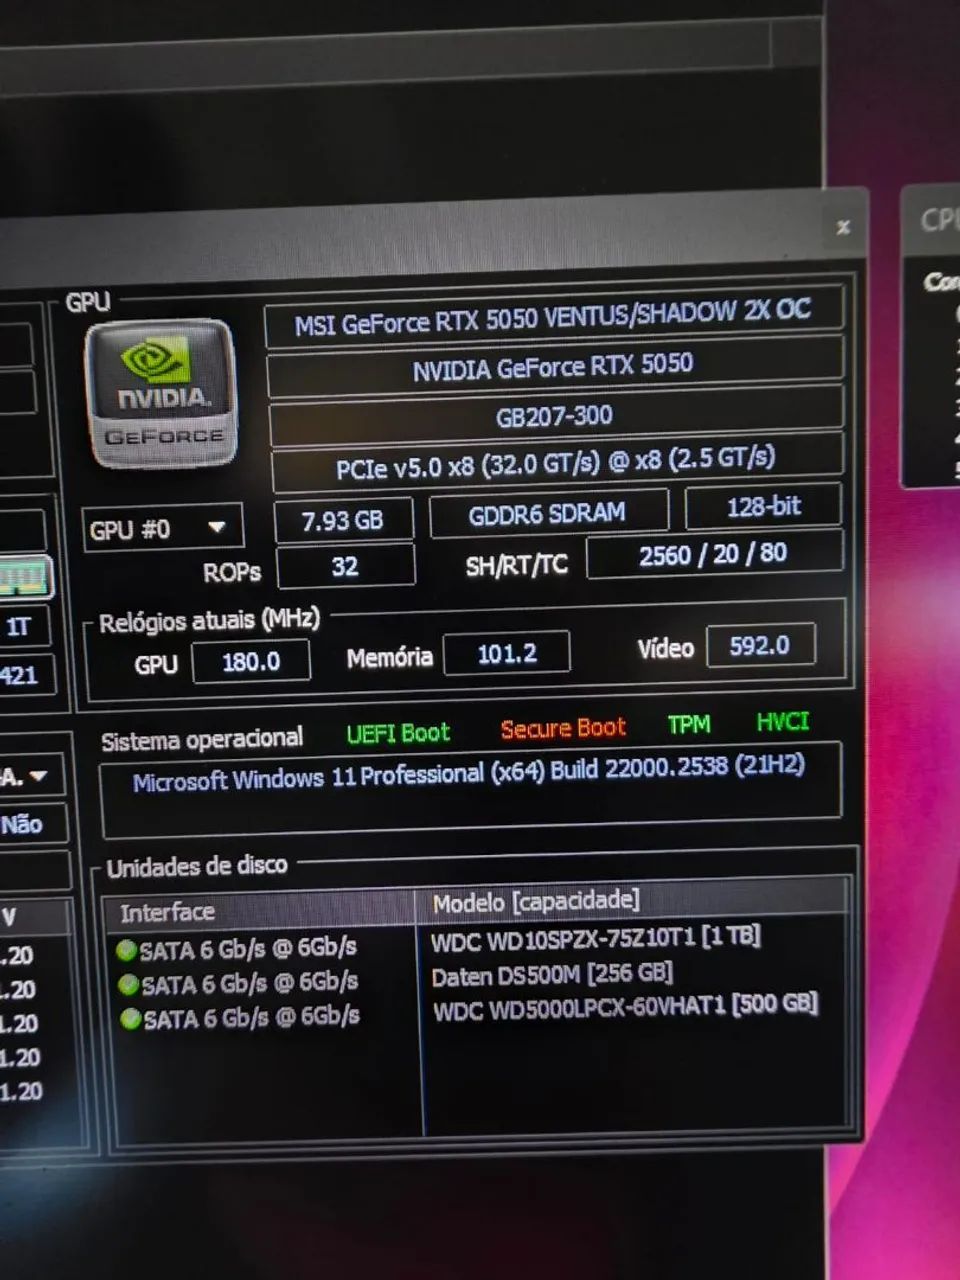
Task: Select the WDC WD5000LPCX-60VHAT1 [500 GB] drive
Action: point(626,1008)
